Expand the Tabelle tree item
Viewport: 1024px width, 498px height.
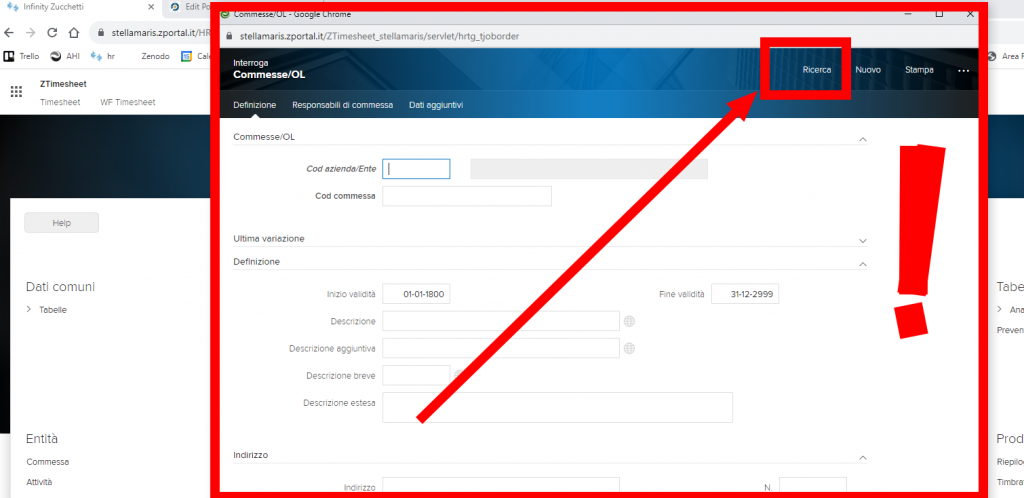coord(30,310)
